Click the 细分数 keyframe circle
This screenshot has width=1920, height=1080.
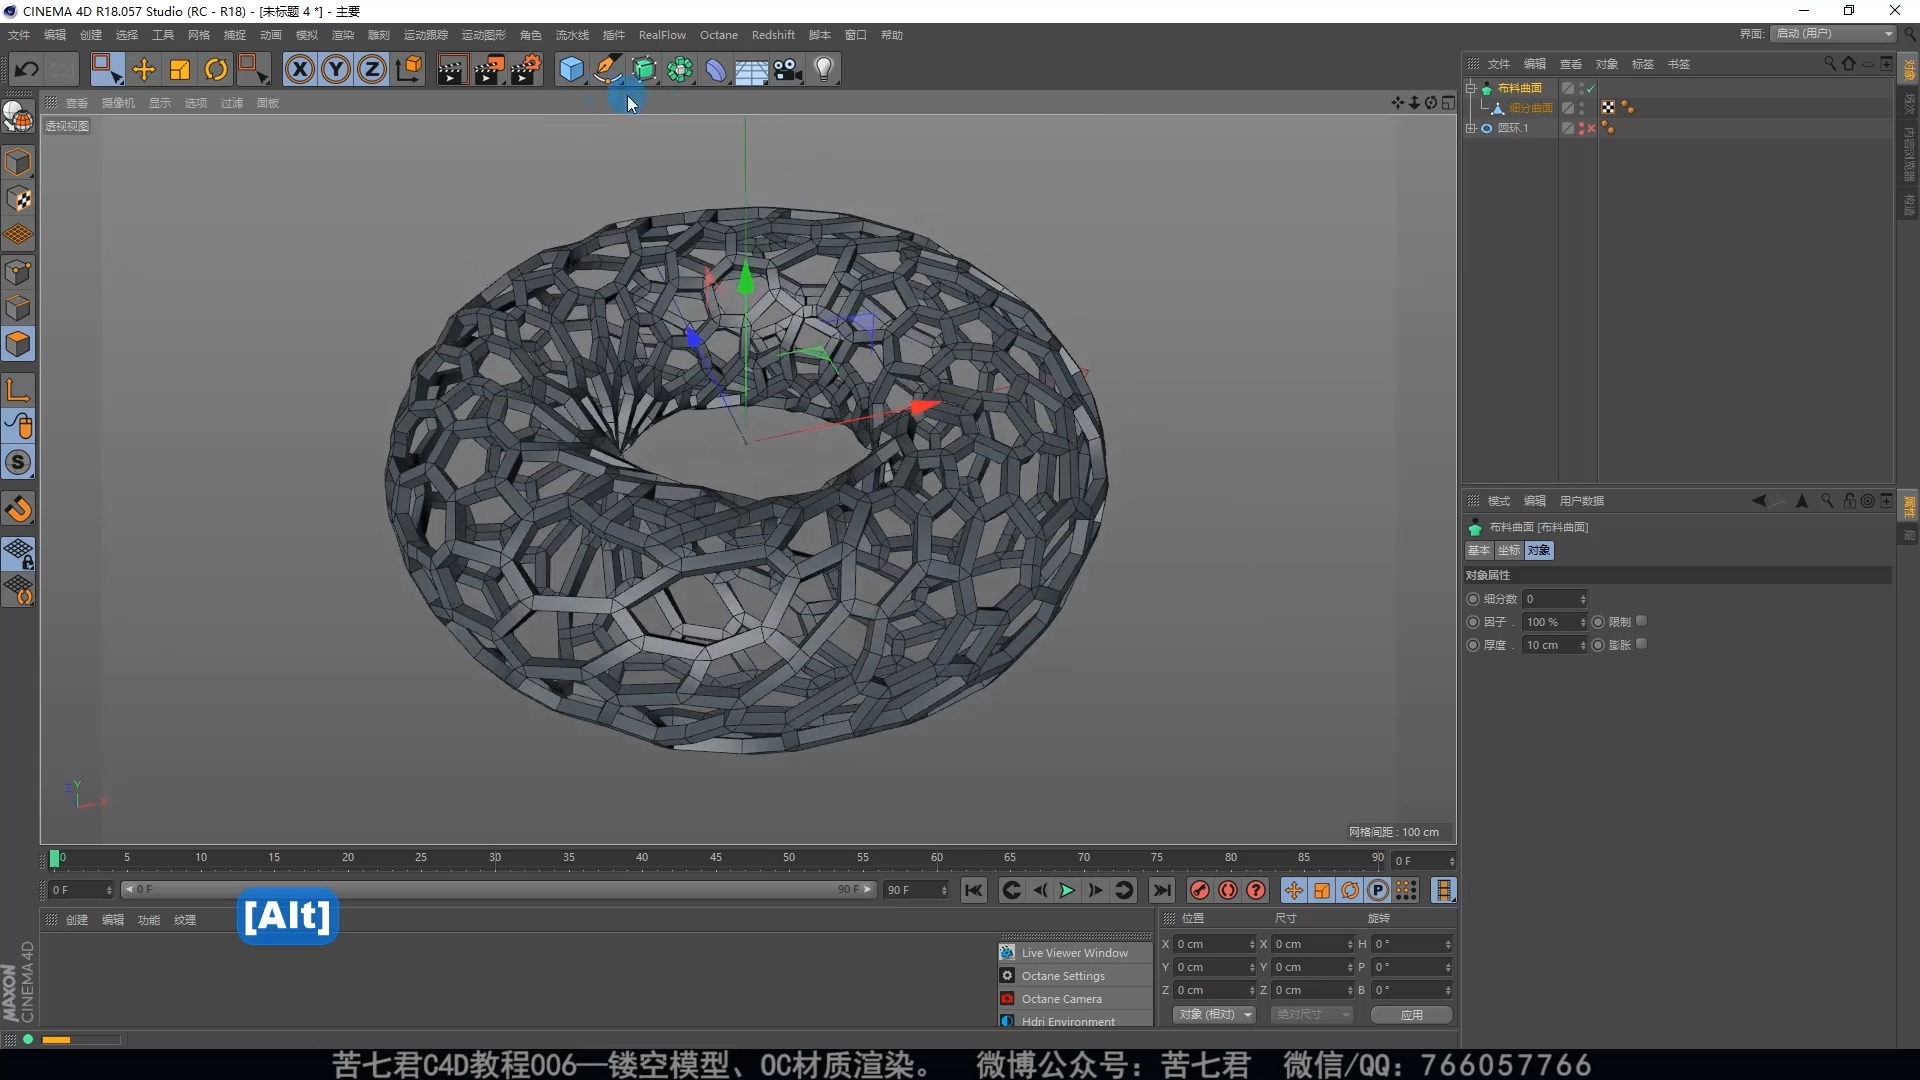pyautogui.click(x=1473, y=599)
